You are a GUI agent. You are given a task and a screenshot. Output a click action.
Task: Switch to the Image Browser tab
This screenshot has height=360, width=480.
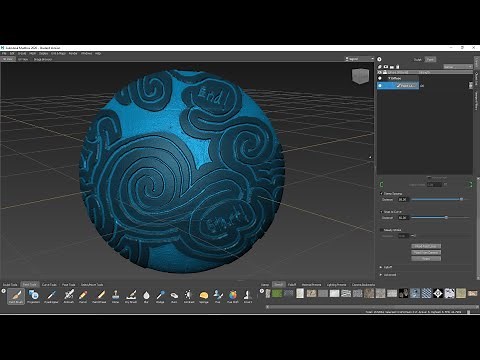pyautogui.click(x=43, y=59)
